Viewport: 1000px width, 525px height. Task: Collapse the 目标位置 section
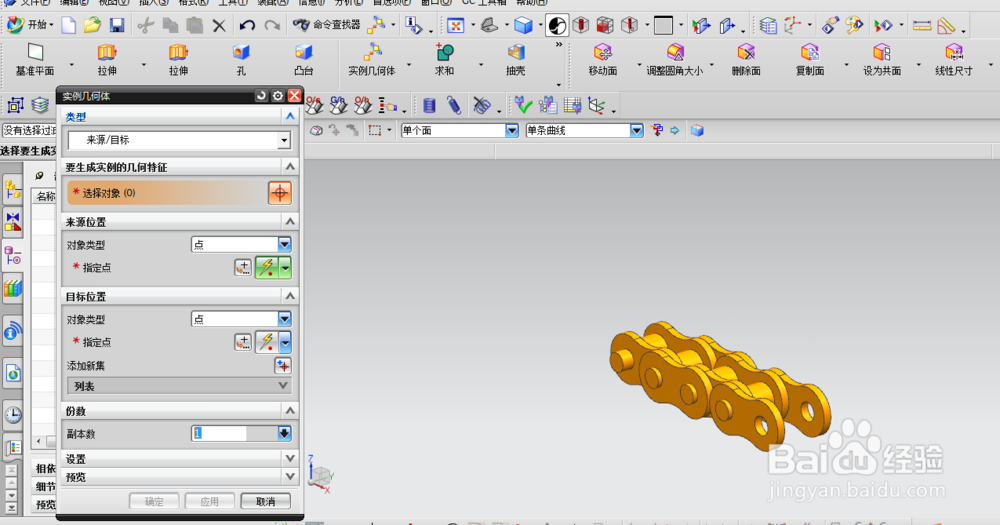click(290, 296)
